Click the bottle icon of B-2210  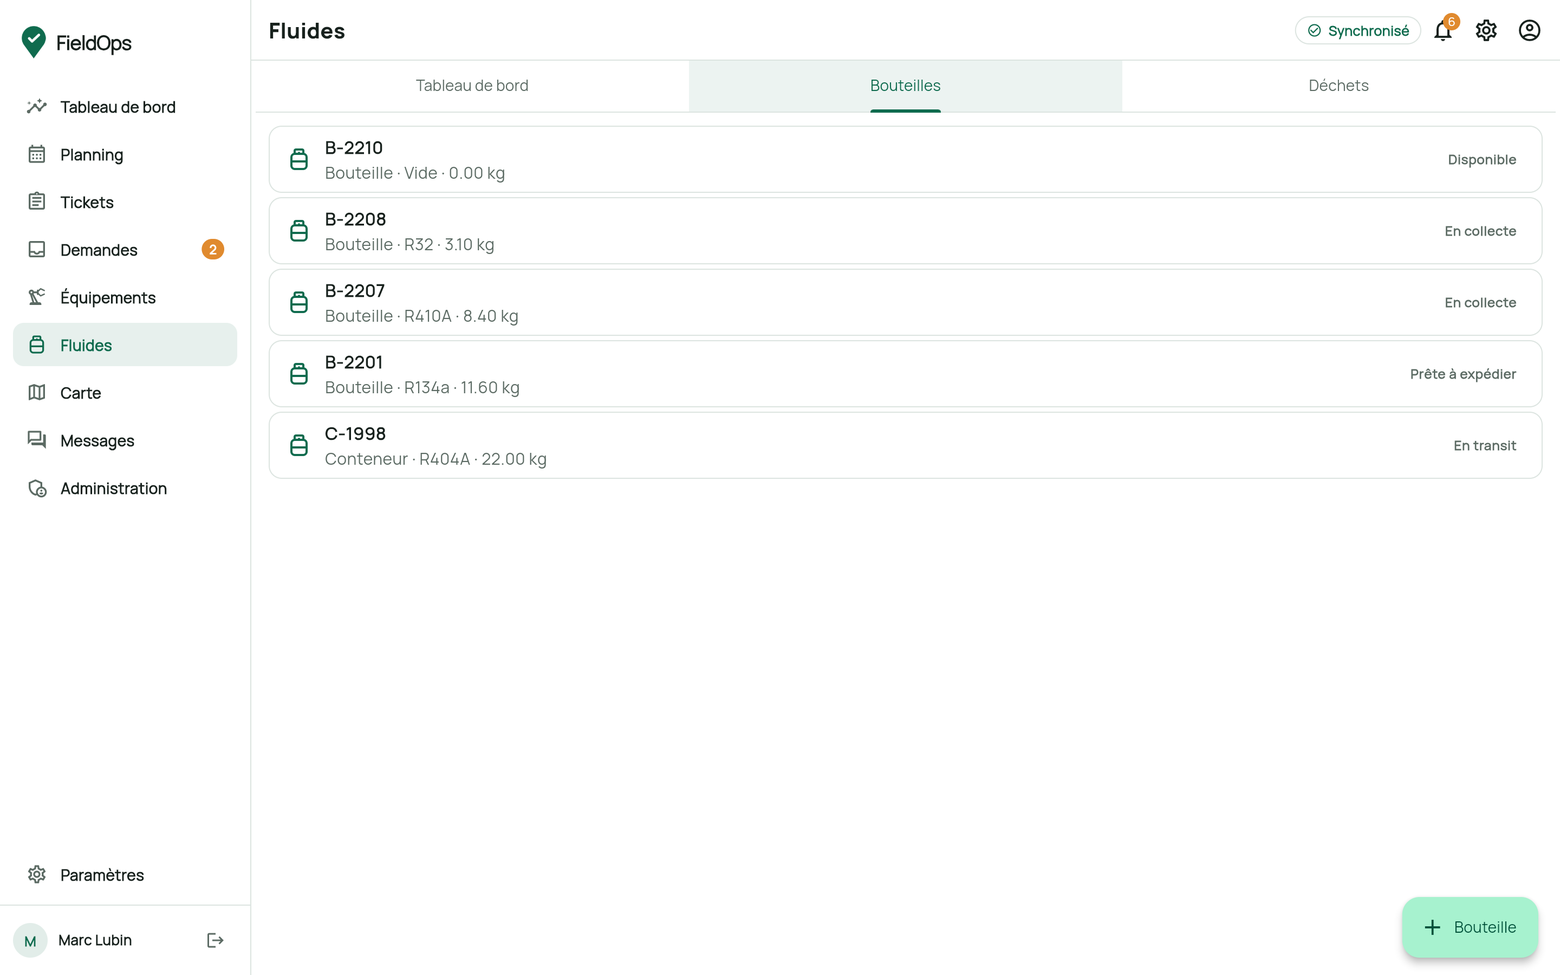pos(299,160)
